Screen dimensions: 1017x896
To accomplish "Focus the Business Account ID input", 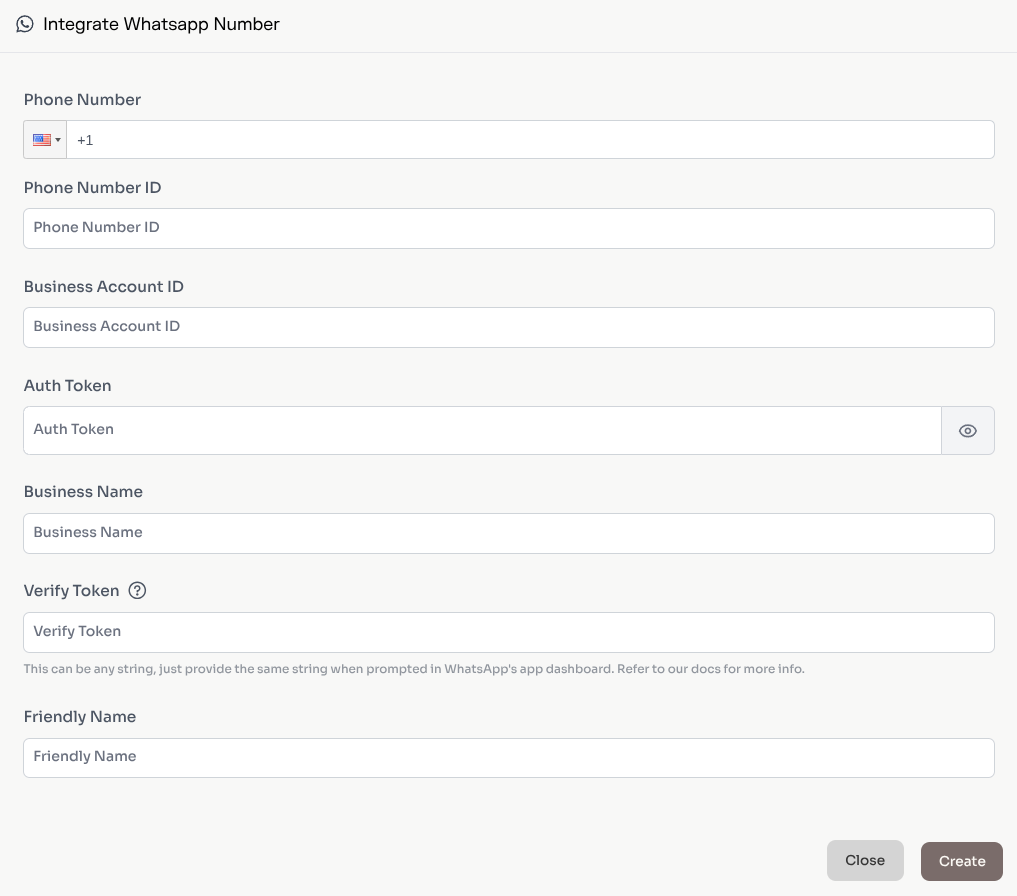I will coord(400,327).
